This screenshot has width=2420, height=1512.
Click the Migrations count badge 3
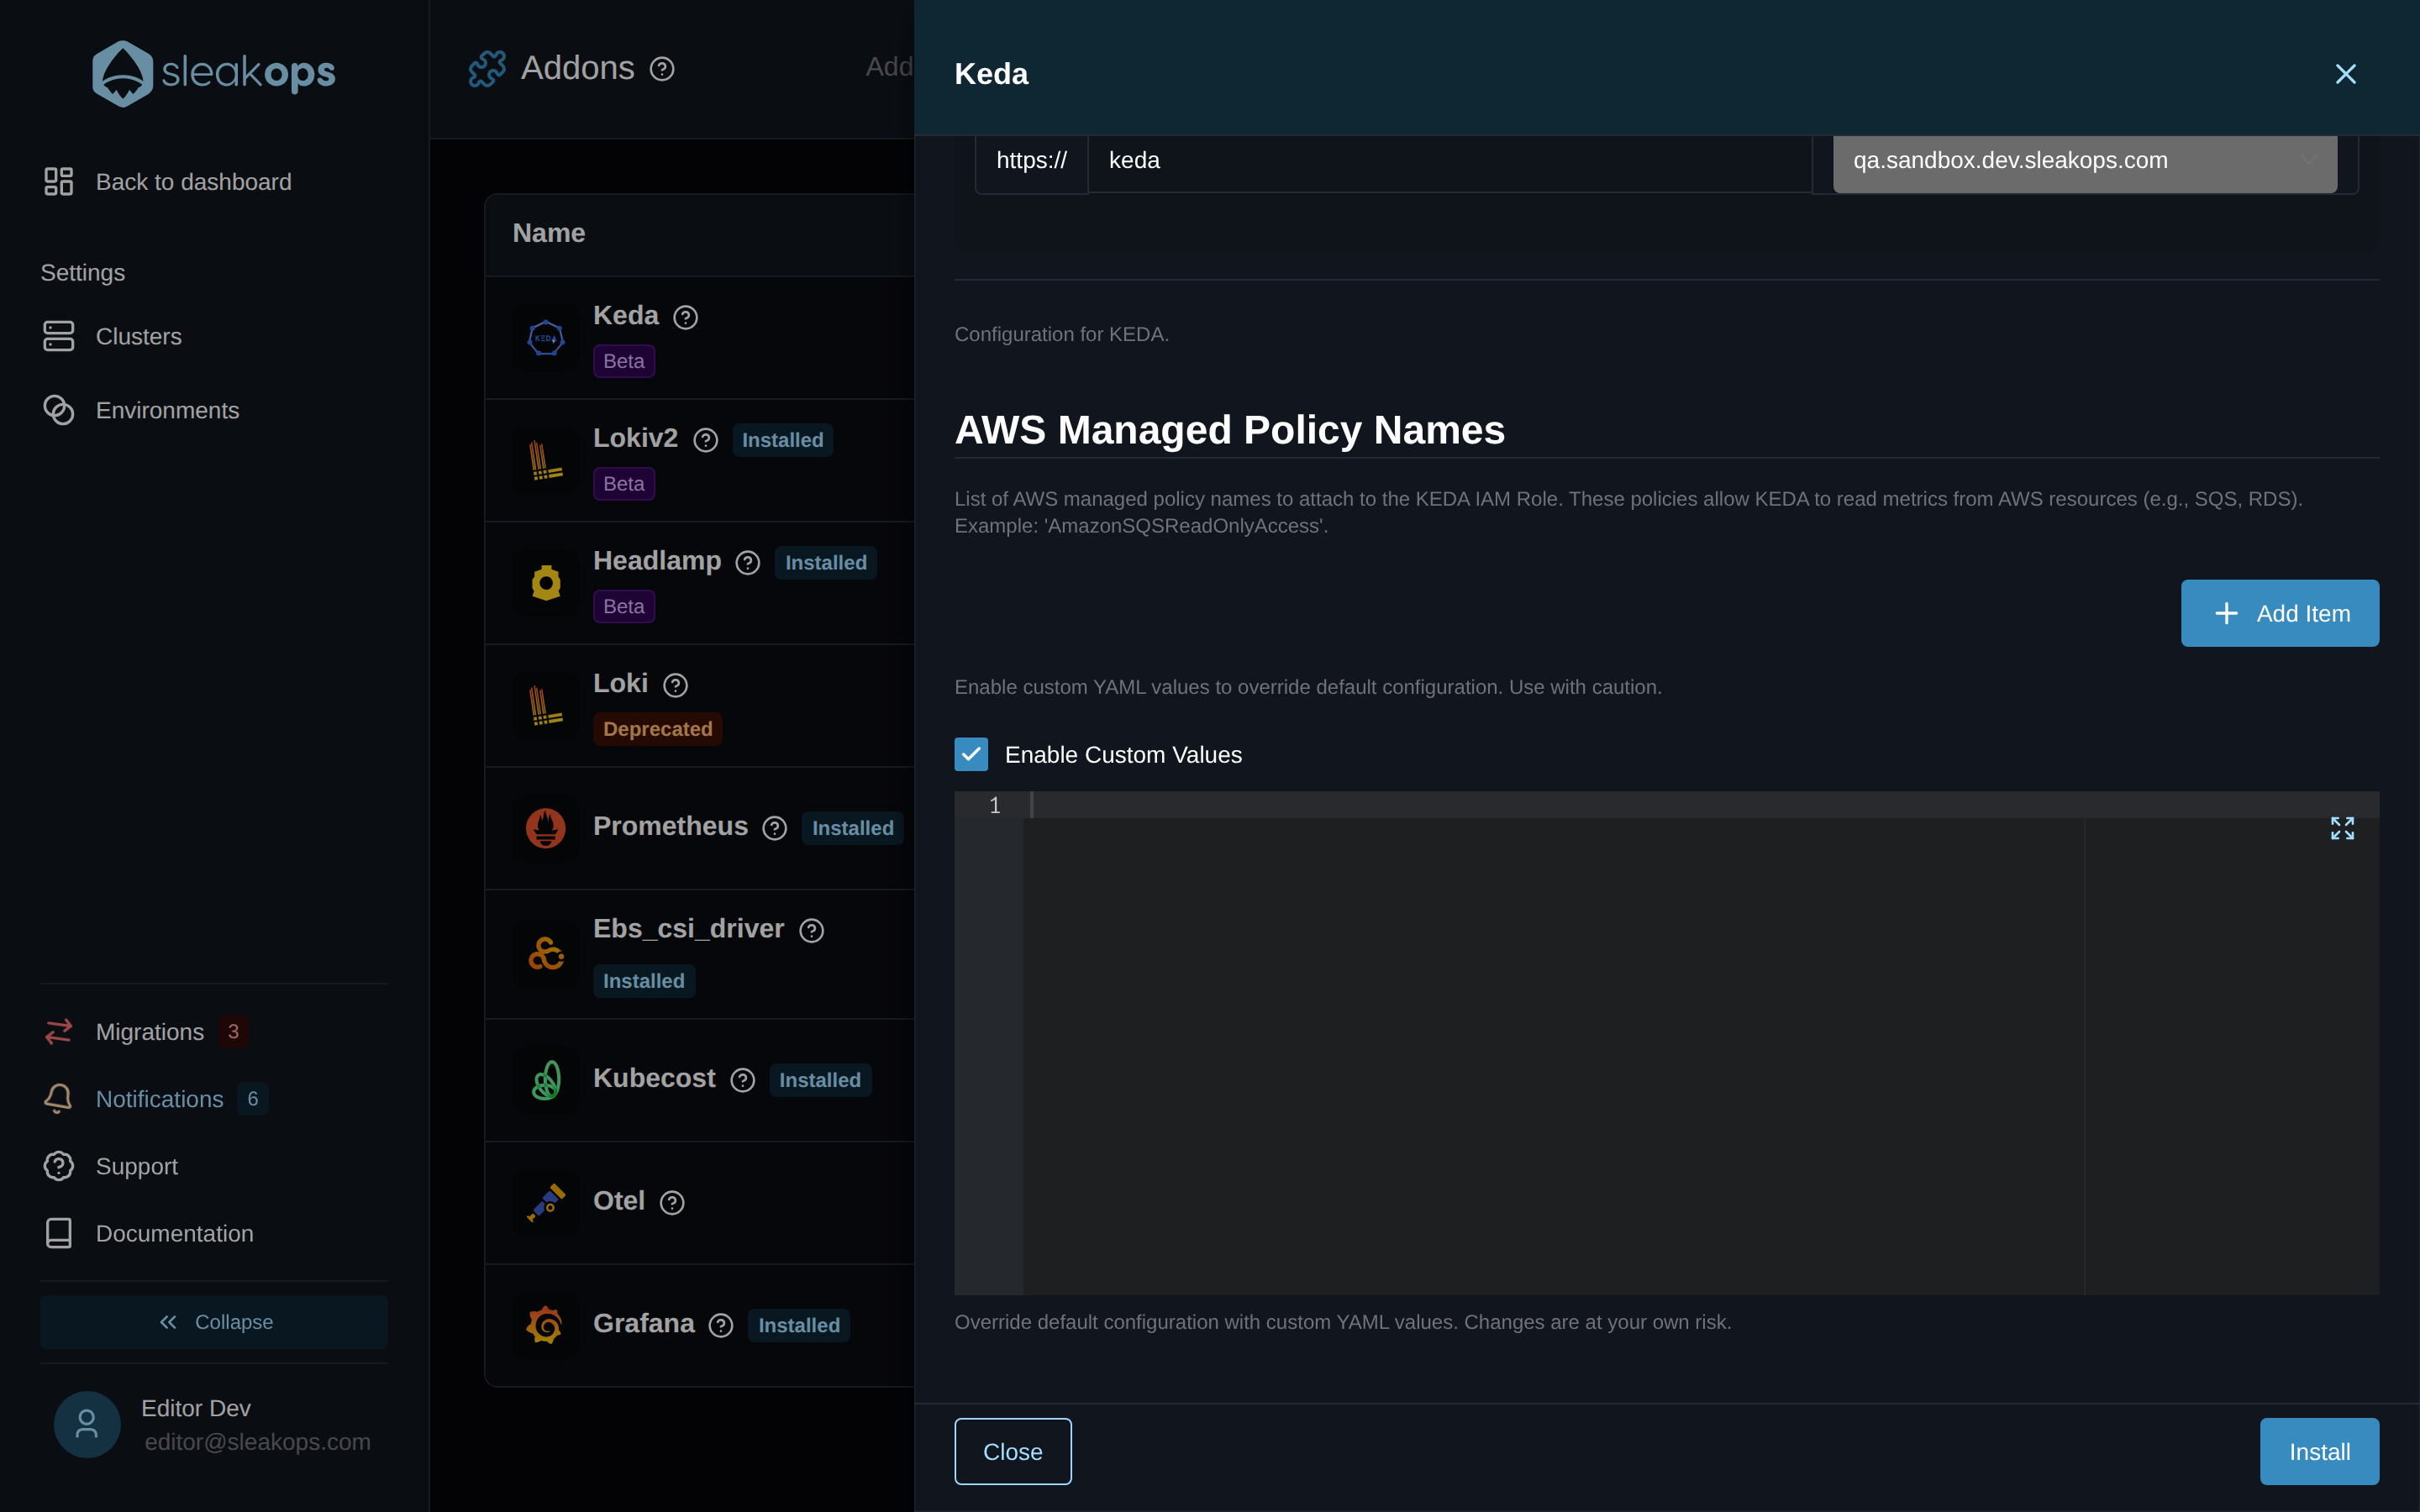233,1031
